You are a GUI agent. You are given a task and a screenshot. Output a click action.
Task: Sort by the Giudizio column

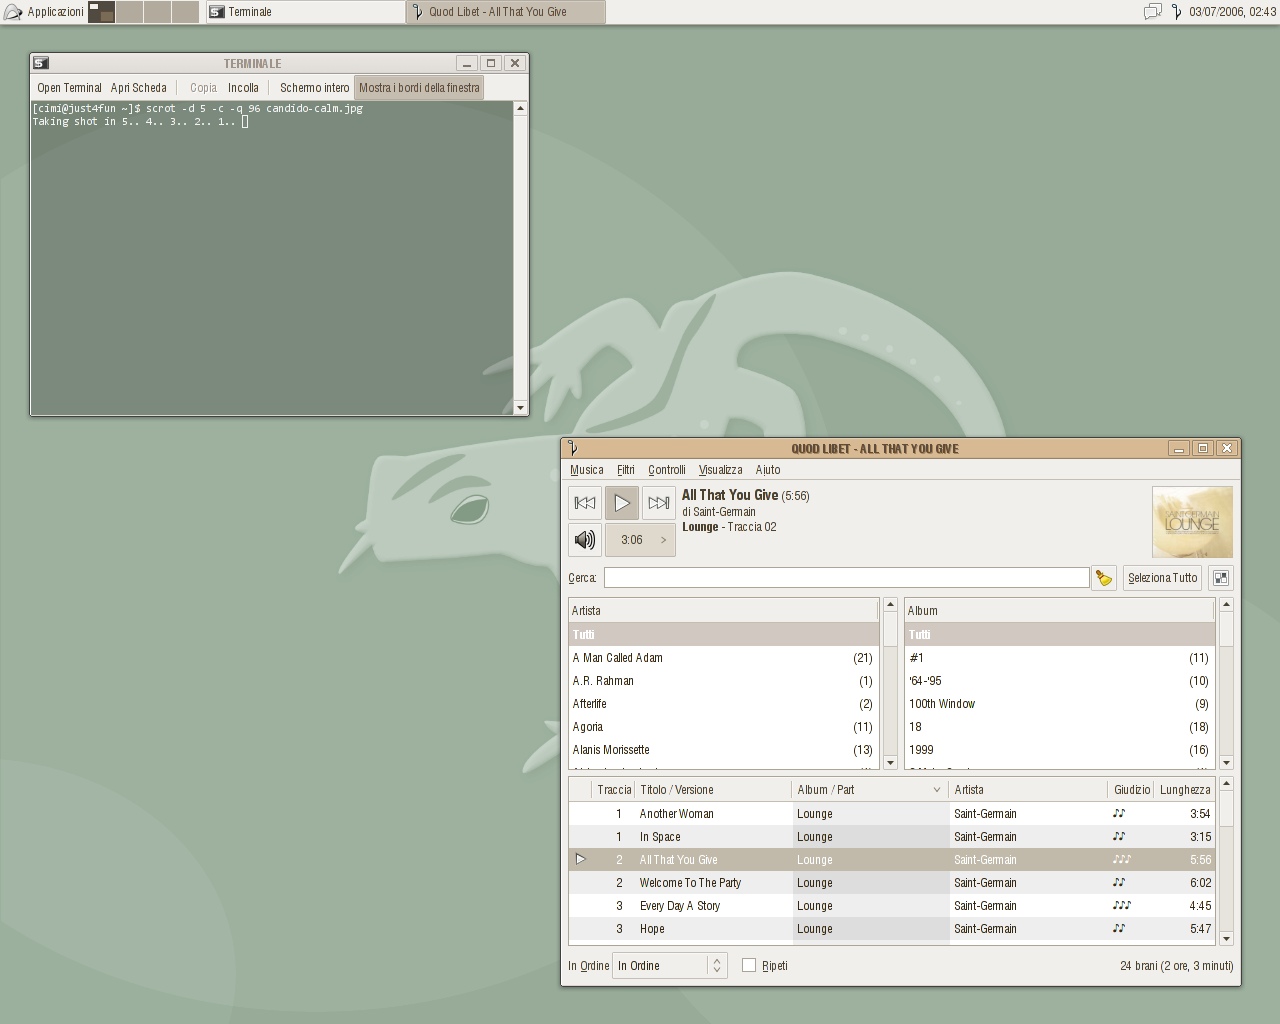pos(1131,790)
